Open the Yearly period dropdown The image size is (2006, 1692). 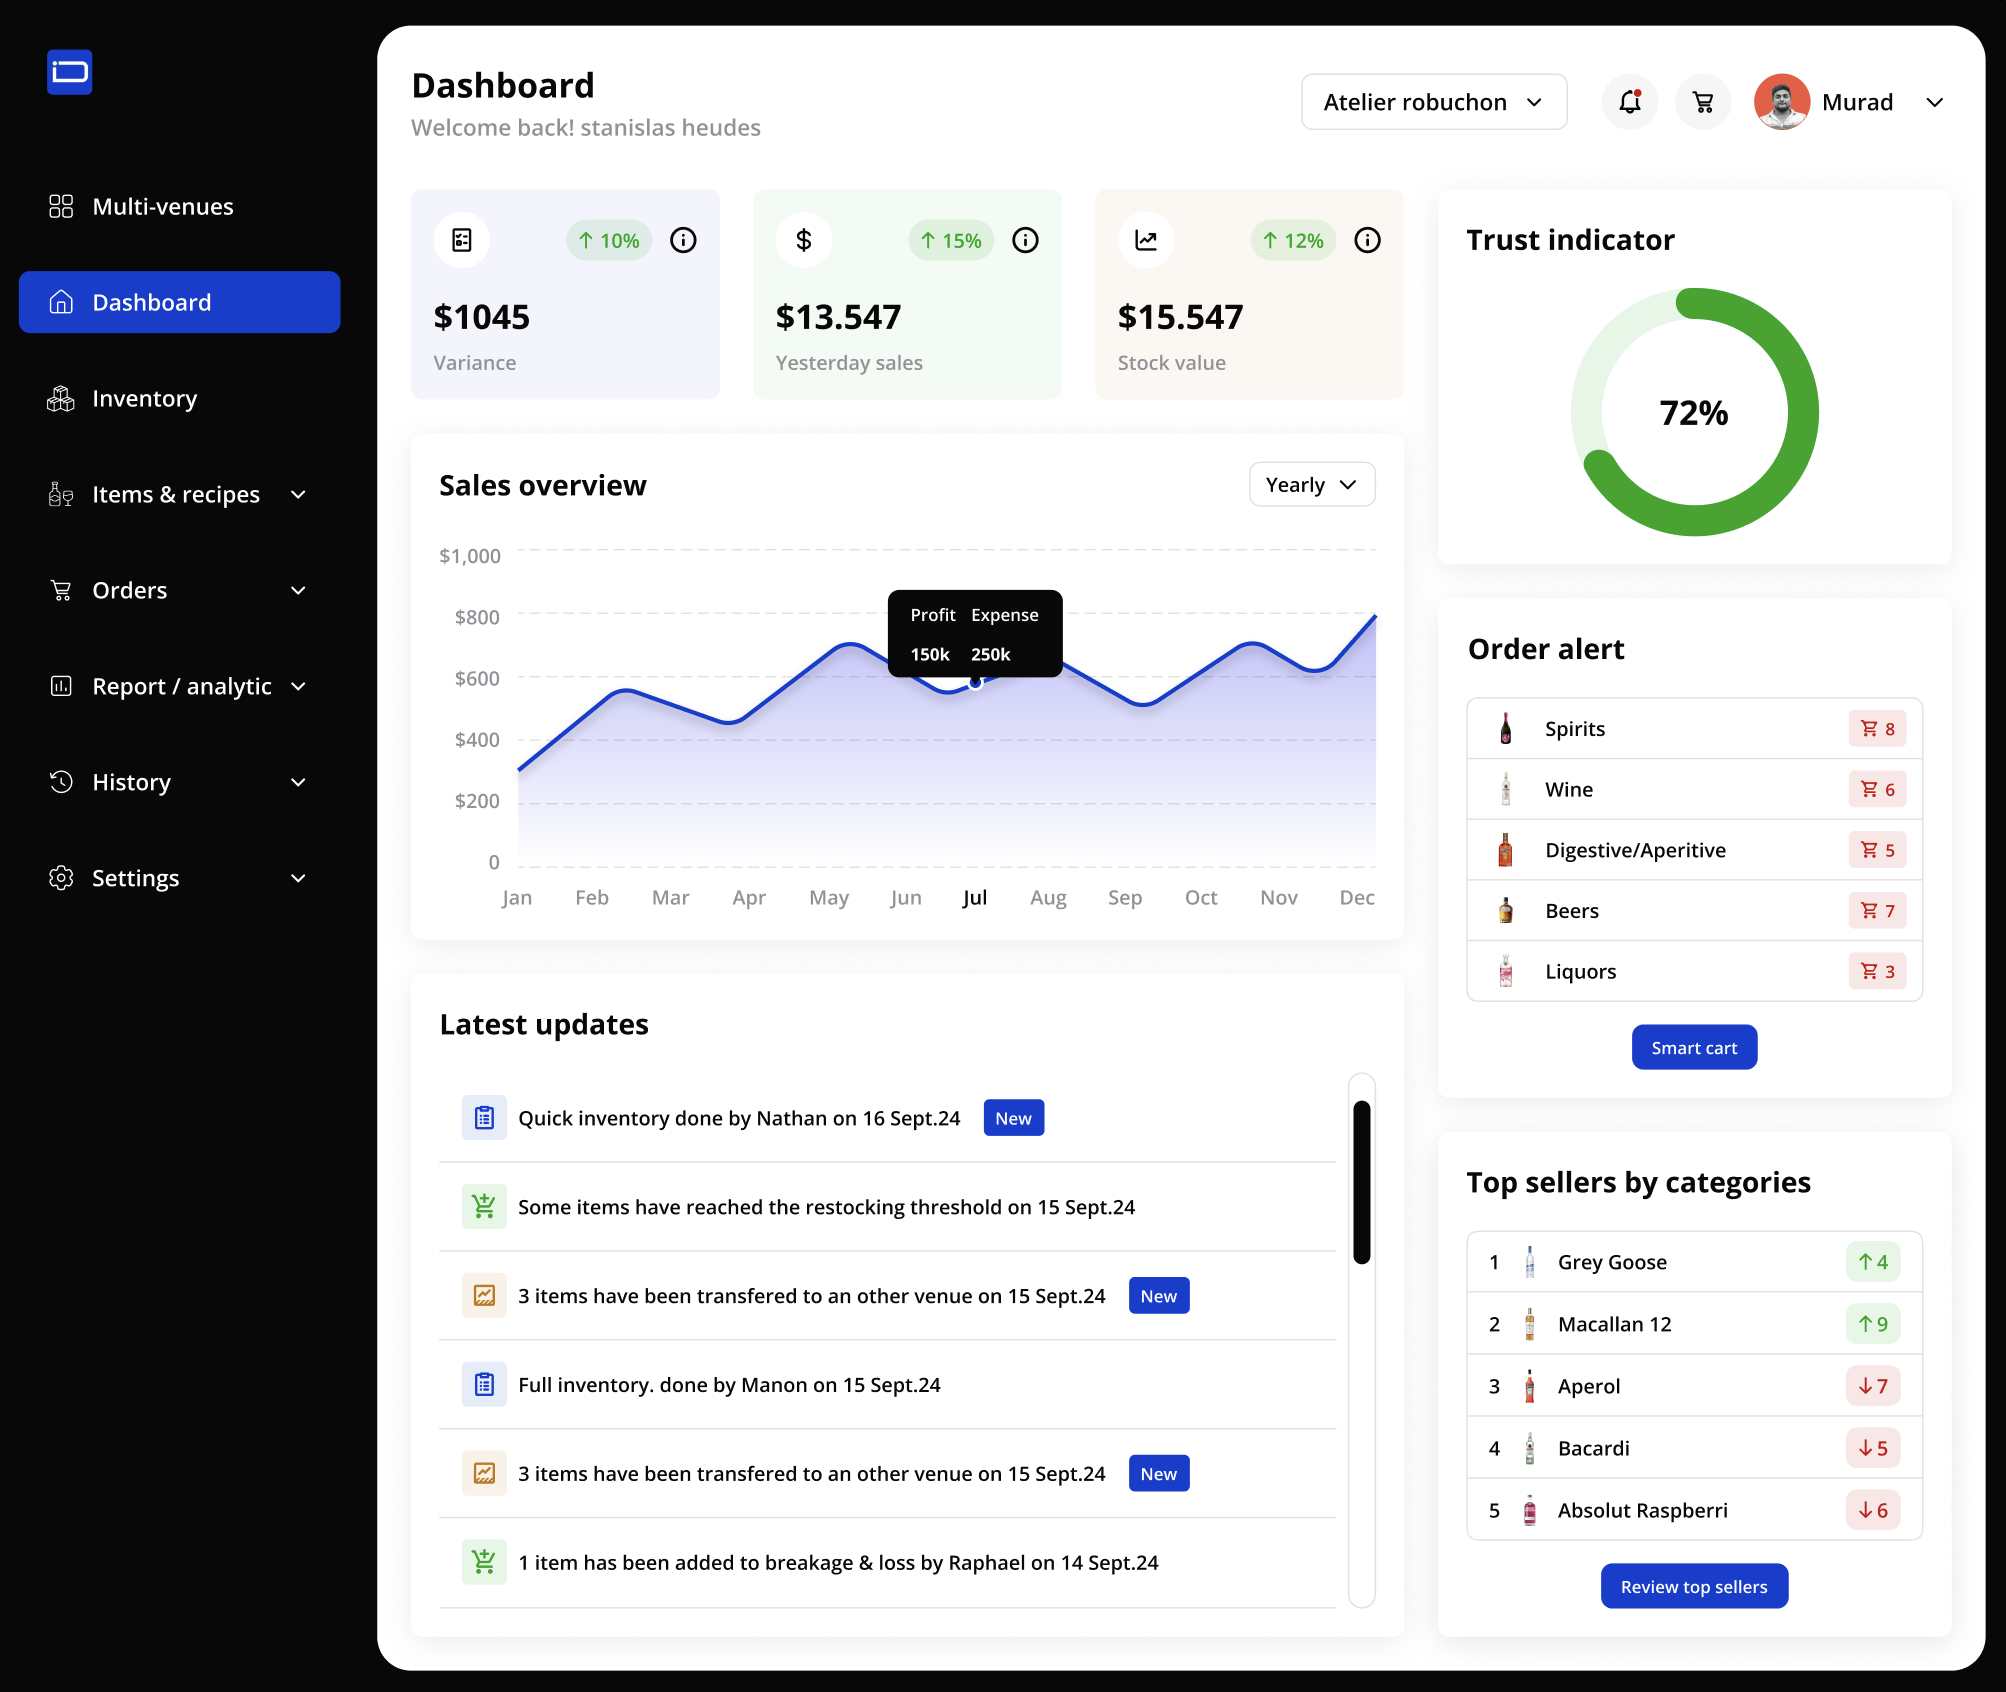[x=1311, y=485]
